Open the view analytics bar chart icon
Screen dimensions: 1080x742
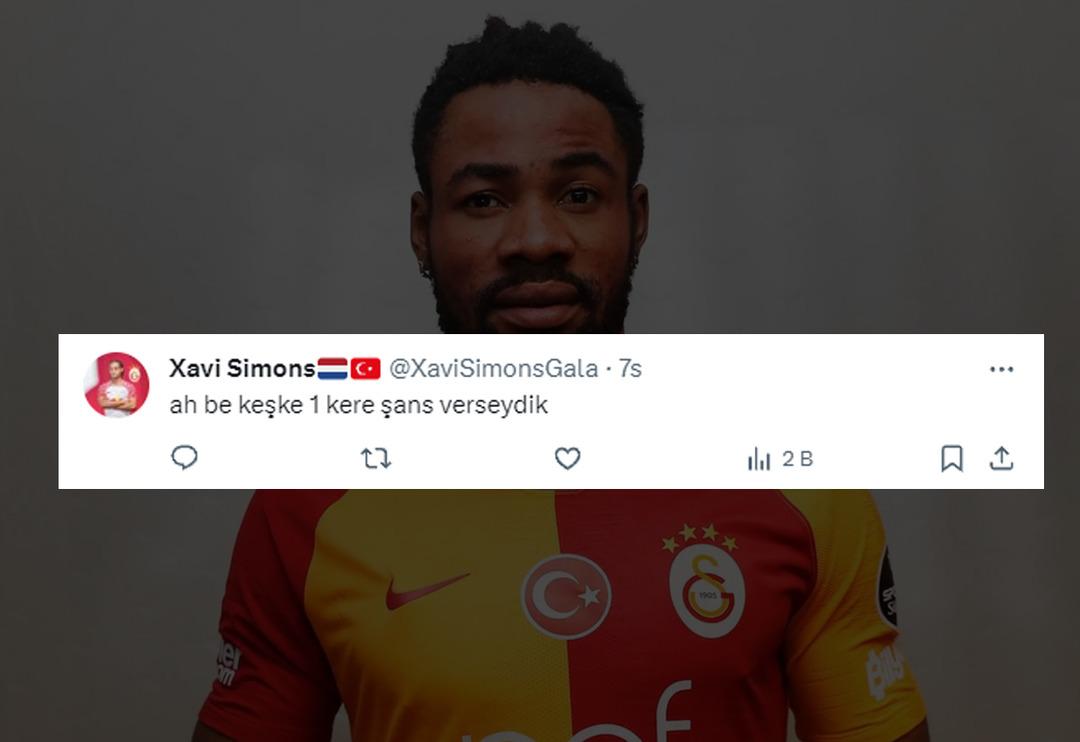[758, 459]
